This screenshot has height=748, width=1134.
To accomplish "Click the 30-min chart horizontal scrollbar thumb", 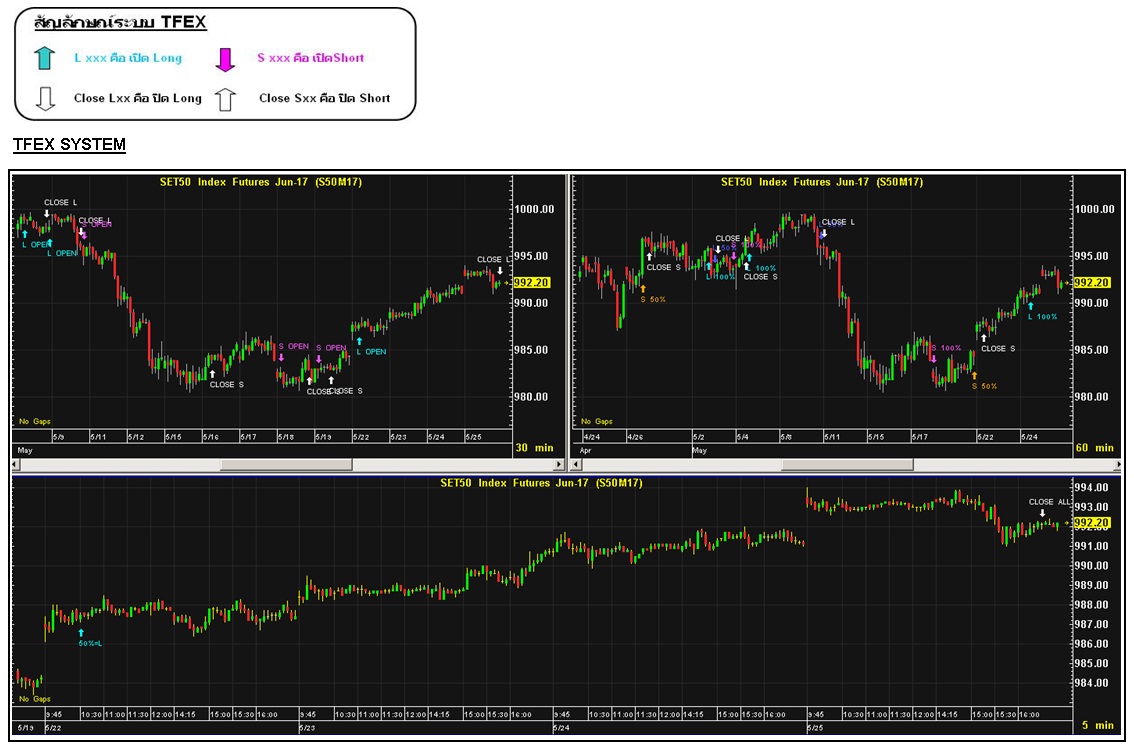I will [286, 464].
